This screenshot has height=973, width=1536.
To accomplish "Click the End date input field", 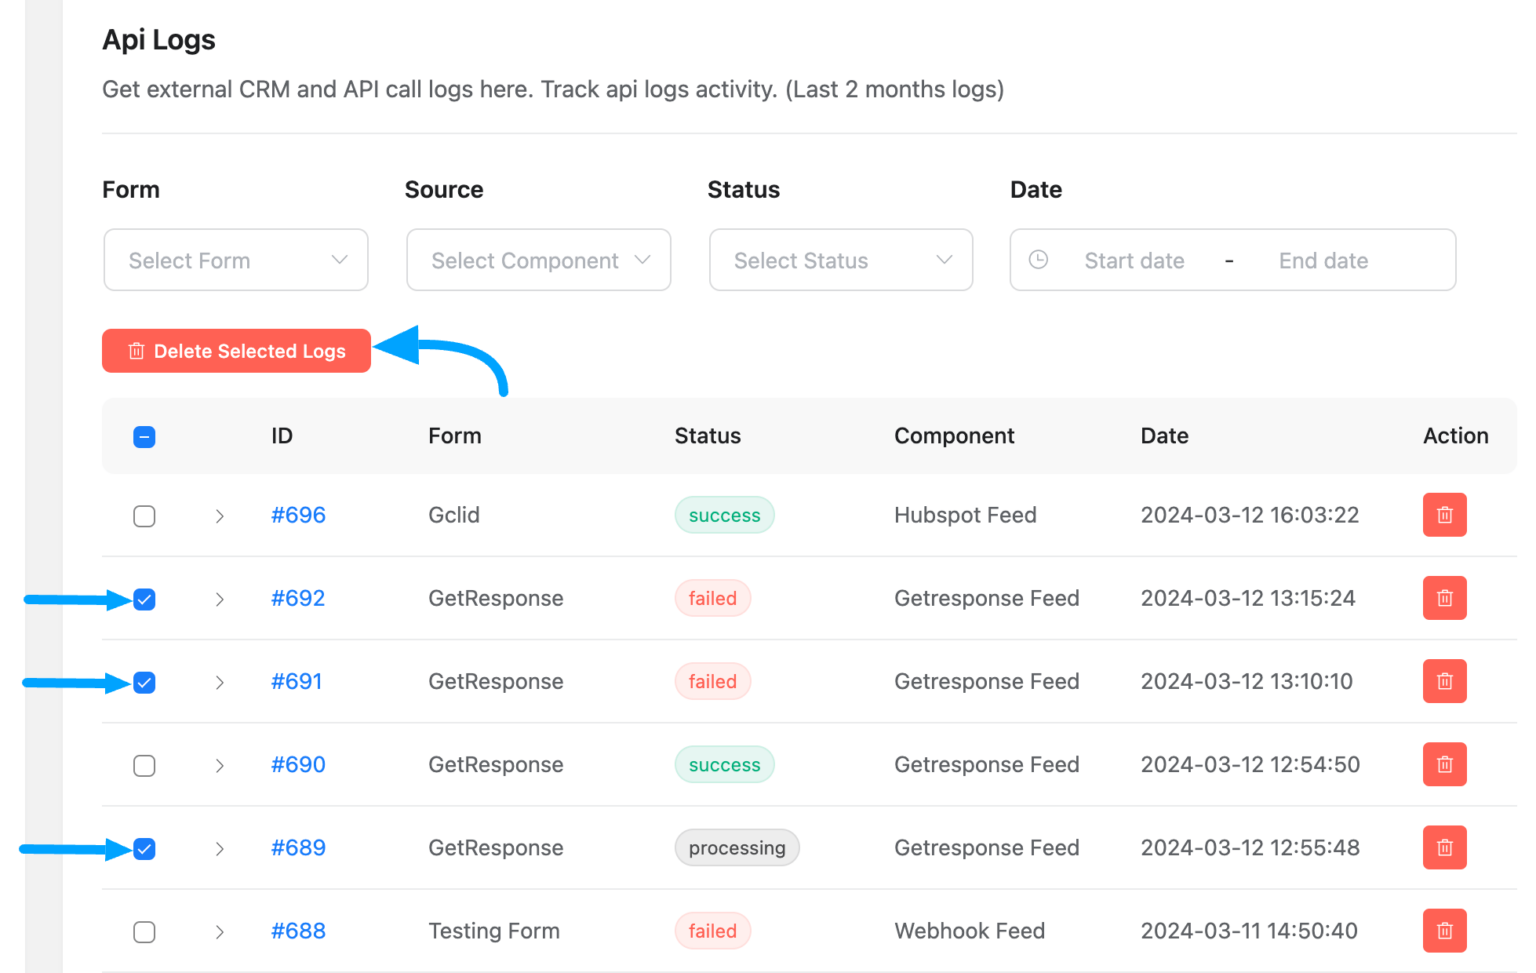I will tap(1322, 260).
